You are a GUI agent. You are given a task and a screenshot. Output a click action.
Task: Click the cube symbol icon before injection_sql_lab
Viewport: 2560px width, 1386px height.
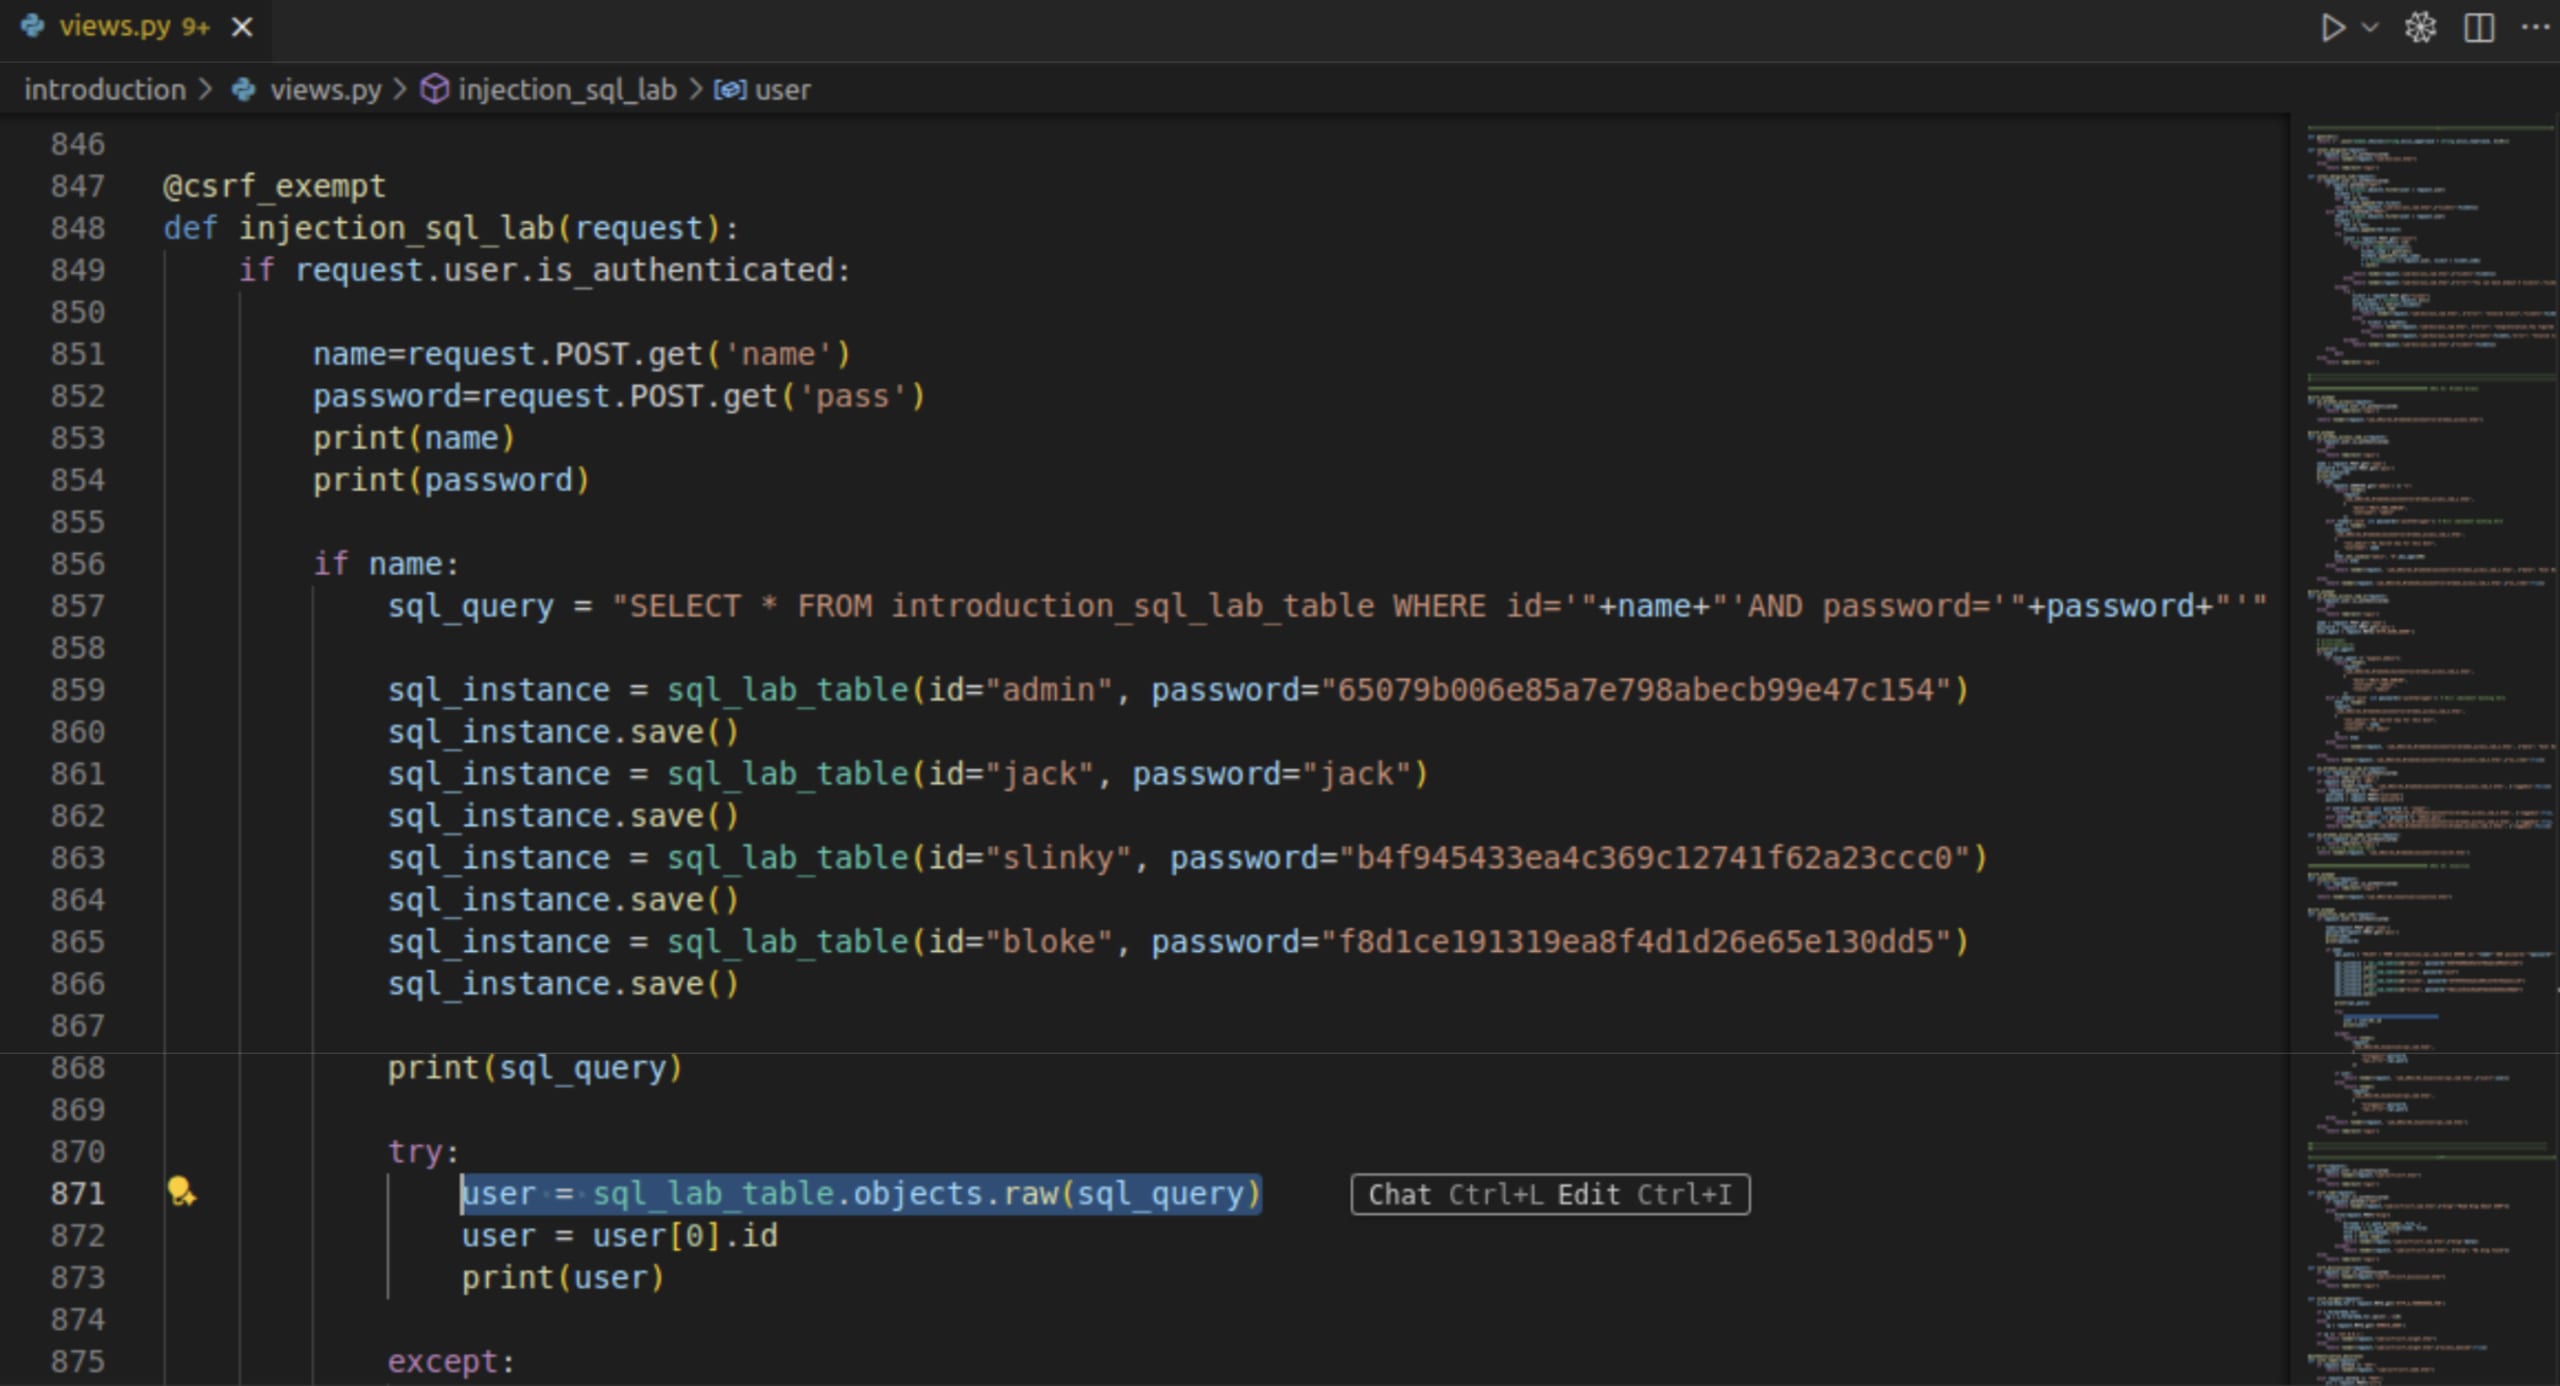coord(434,89)
